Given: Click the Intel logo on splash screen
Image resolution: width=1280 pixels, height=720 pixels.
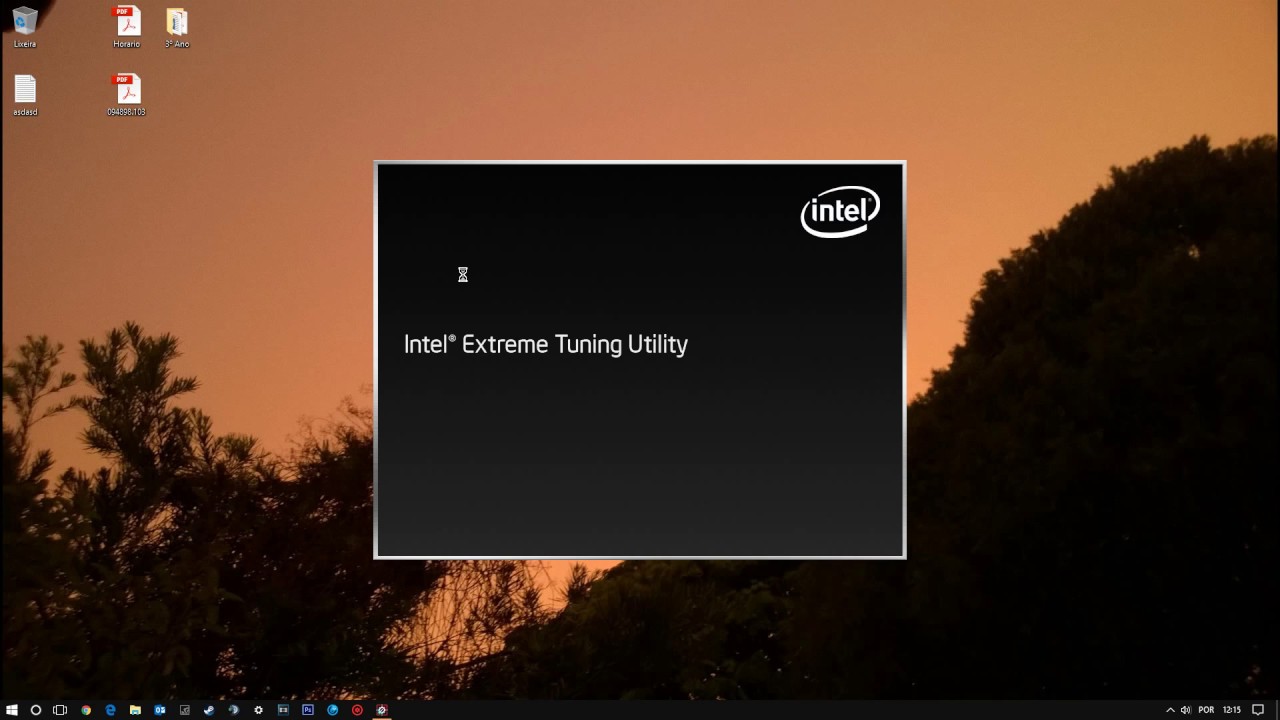Looking at the screenshot, I should point(840,211).
